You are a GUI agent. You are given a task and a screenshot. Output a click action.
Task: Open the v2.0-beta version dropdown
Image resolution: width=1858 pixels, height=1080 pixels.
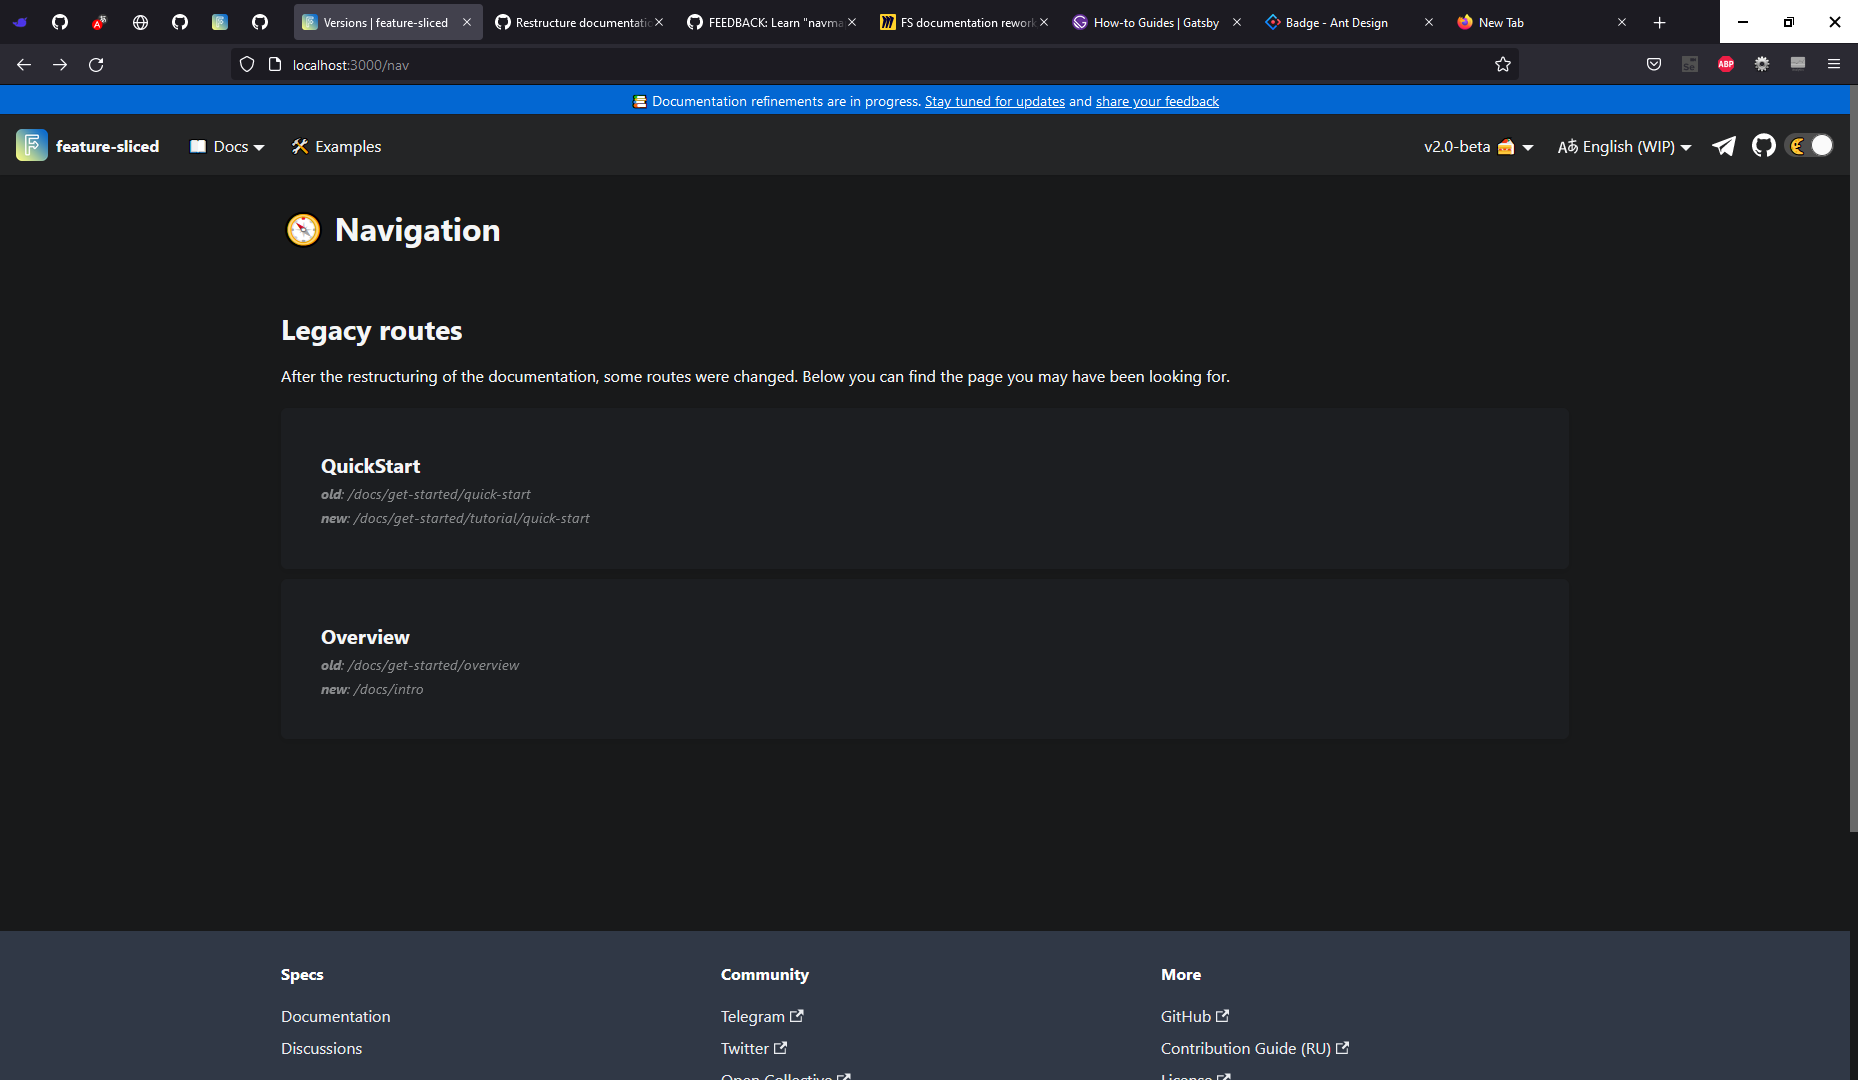click(x=1478, y=147)
